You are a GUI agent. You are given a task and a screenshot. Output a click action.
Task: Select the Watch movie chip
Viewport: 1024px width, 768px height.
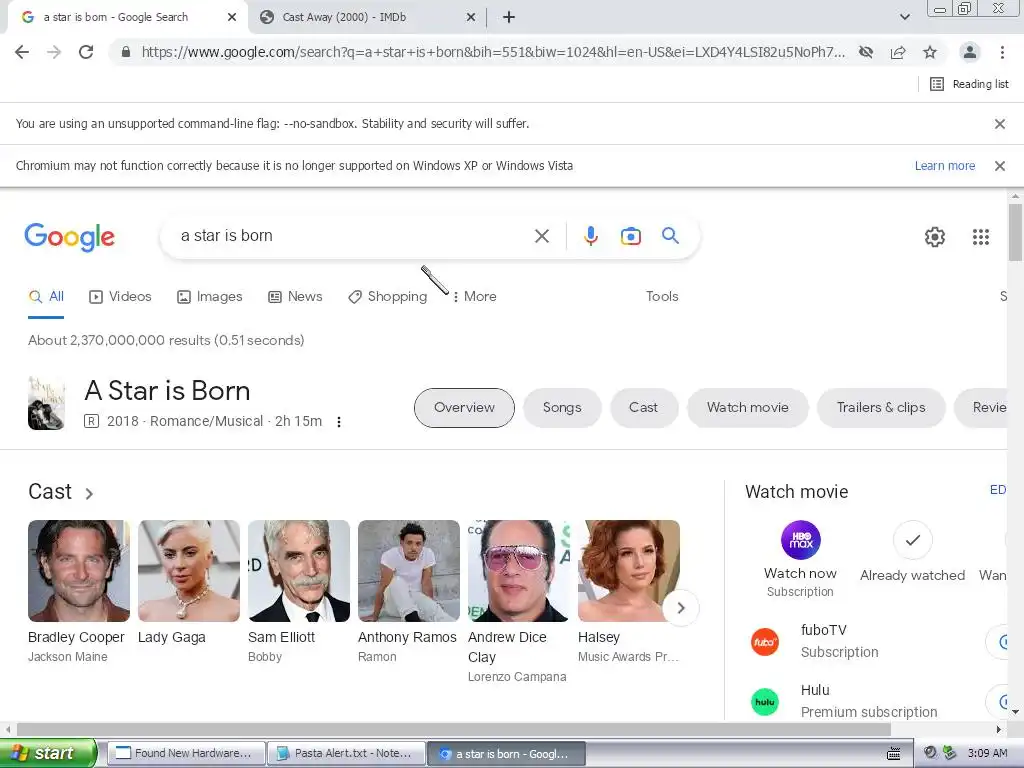point(748,408)
